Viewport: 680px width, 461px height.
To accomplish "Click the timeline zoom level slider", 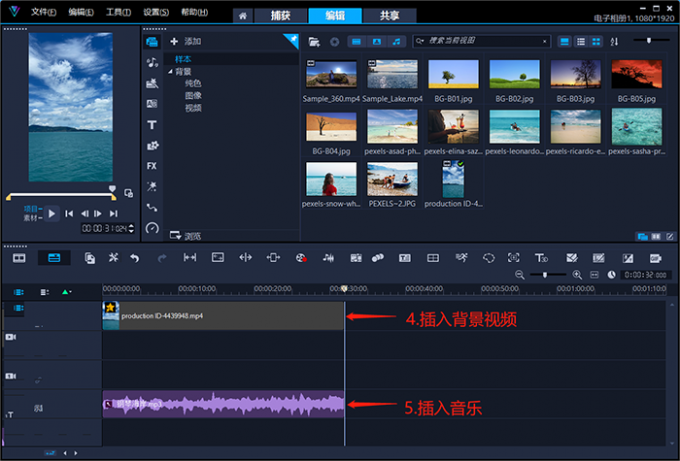I will (548, 275).
